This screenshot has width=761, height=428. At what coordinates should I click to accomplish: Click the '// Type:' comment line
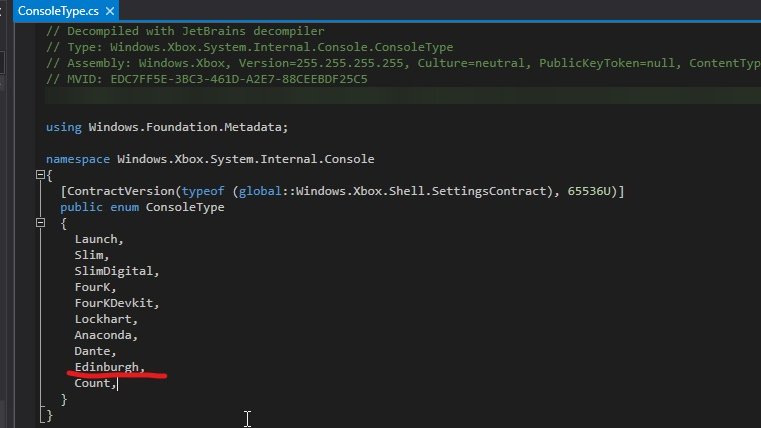point(249,47)
